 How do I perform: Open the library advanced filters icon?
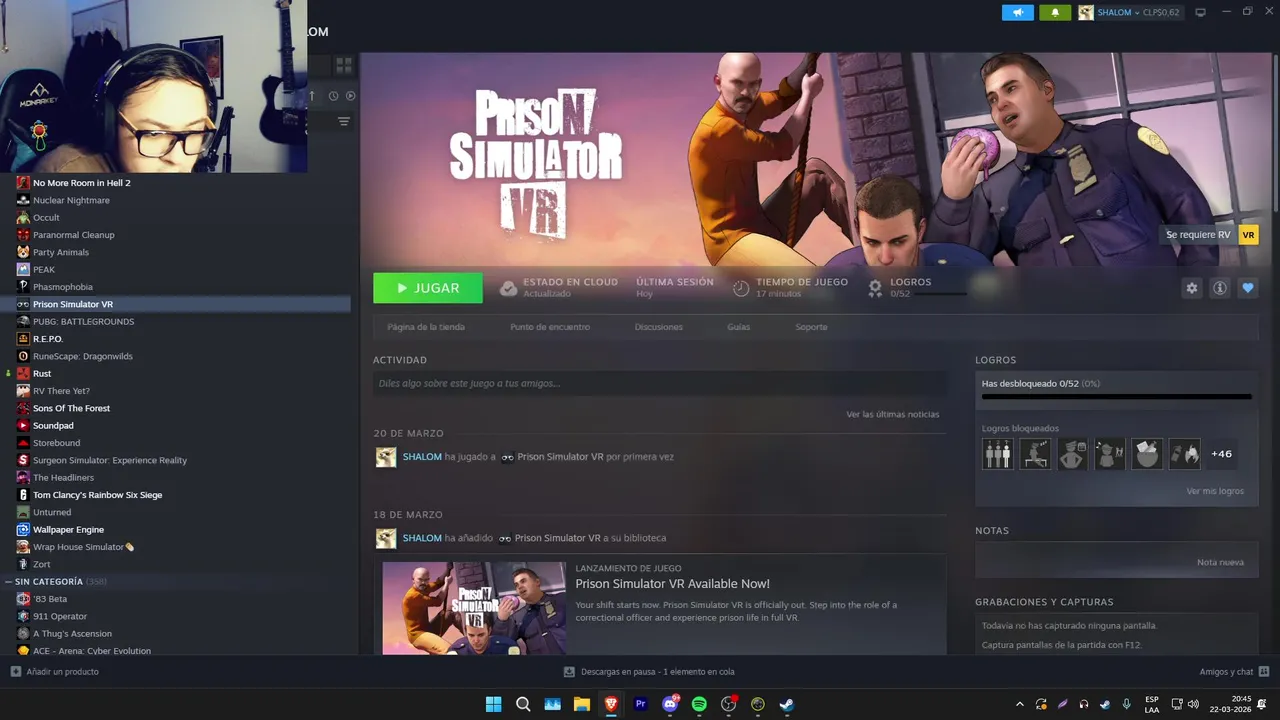click(x=344, y=122)
